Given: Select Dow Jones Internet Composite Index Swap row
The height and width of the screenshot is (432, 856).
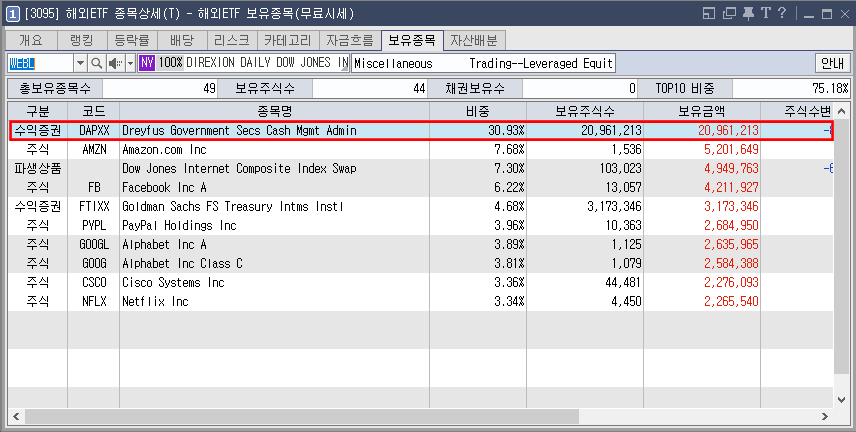Looking at the screenshot, I should point(421,168).
